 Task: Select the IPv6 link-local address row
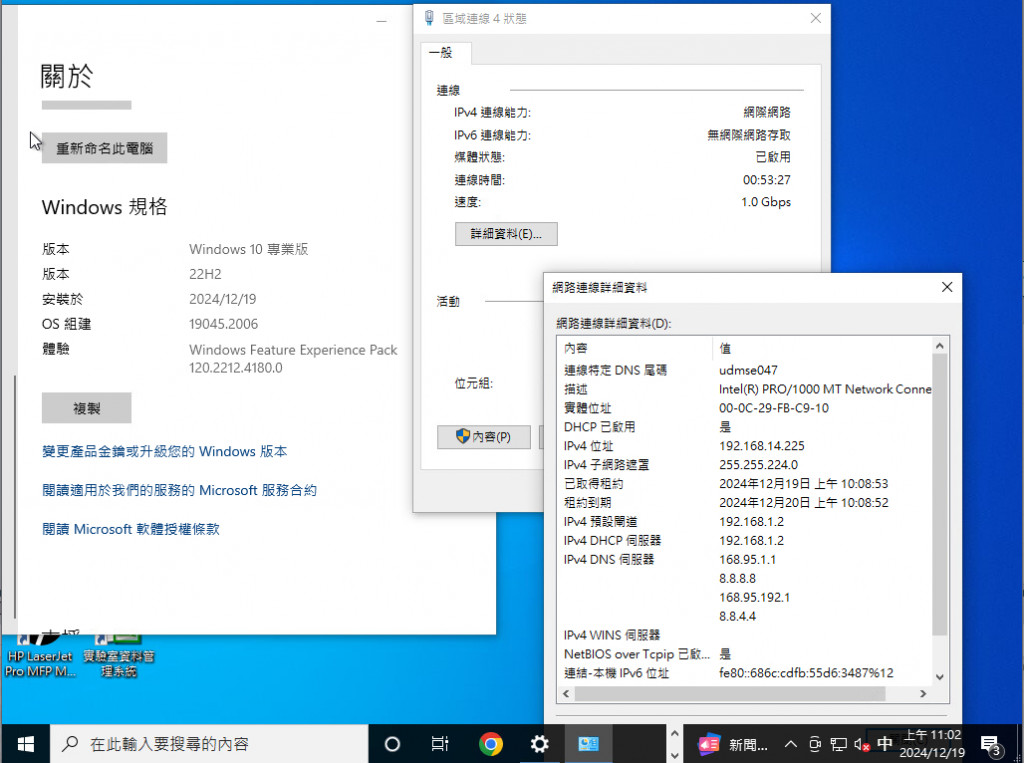746,673
